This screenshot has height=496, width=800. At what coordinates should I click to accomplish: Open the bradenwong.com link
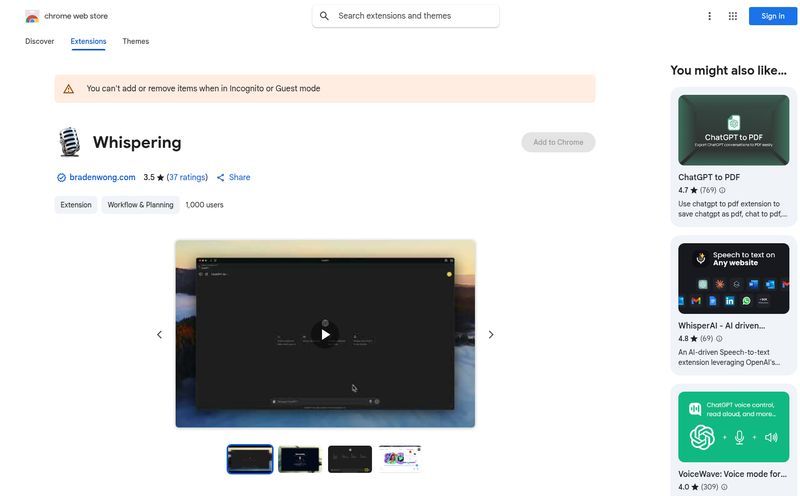coord(102,178)
